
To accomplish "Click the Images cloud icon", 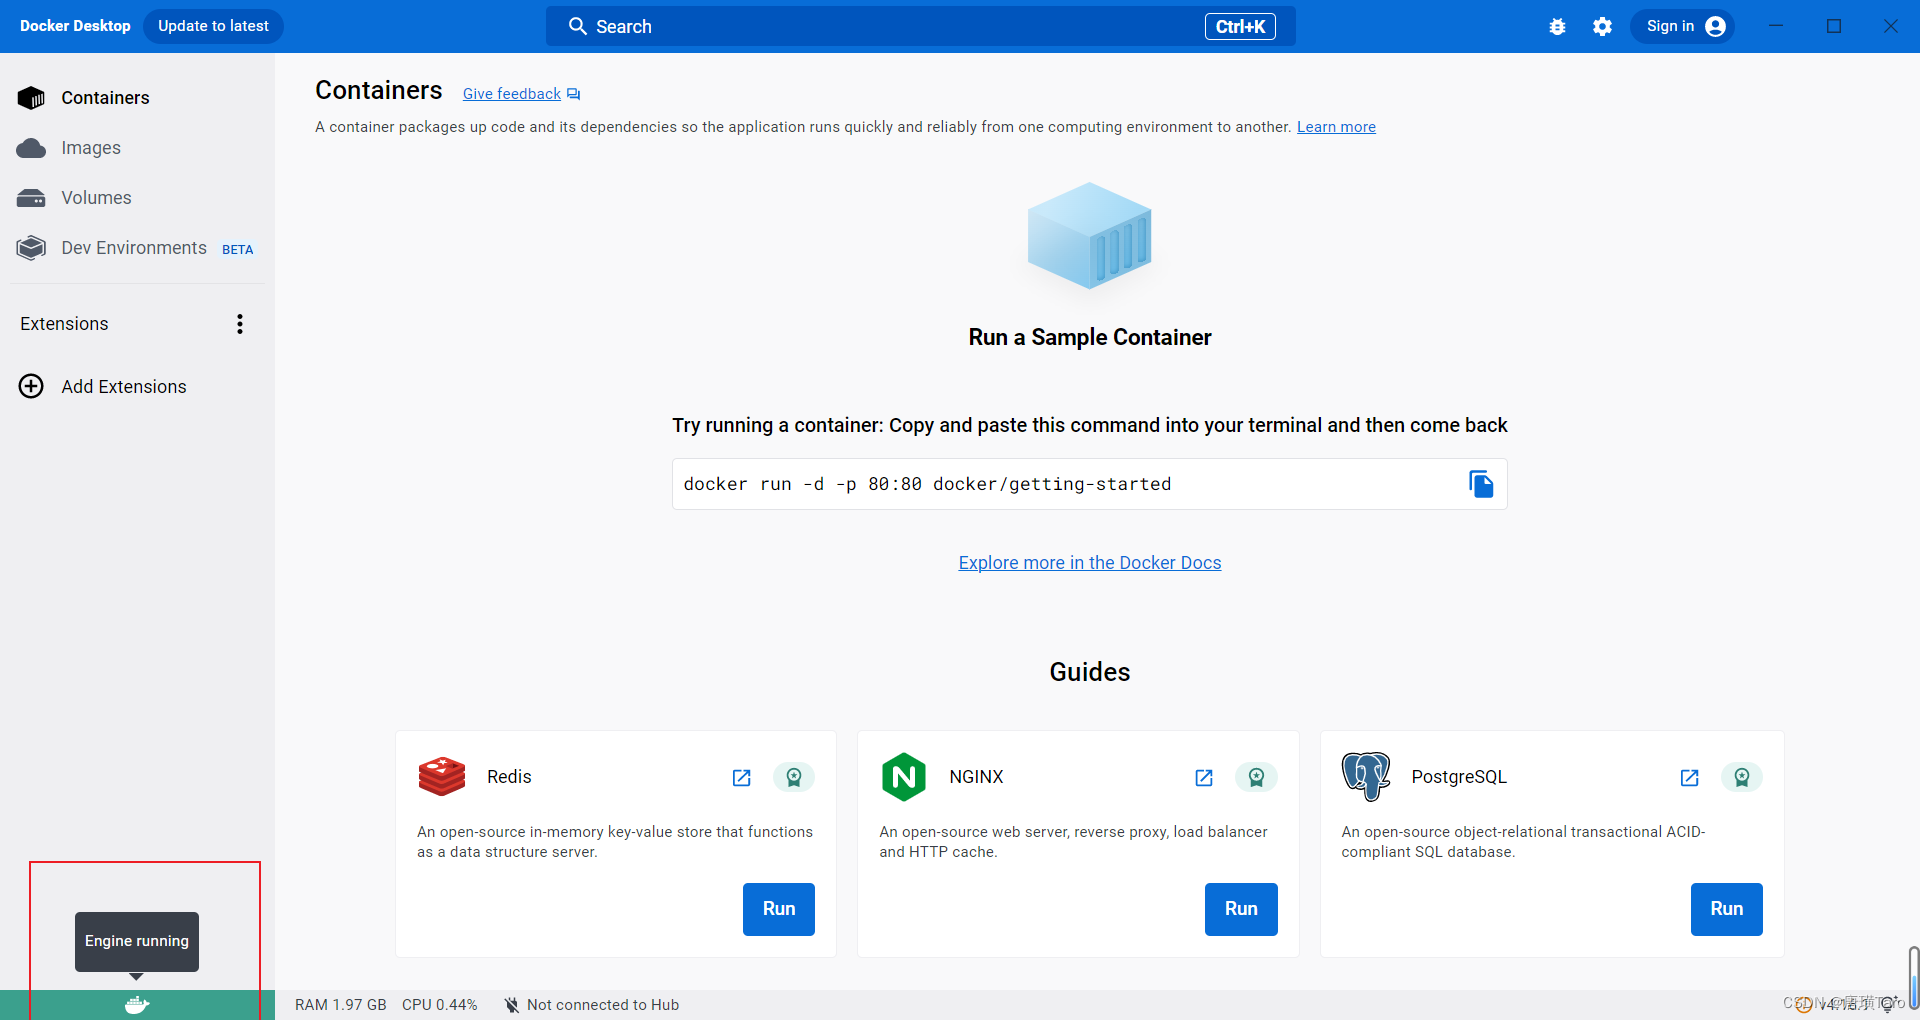I will [31, 148].
